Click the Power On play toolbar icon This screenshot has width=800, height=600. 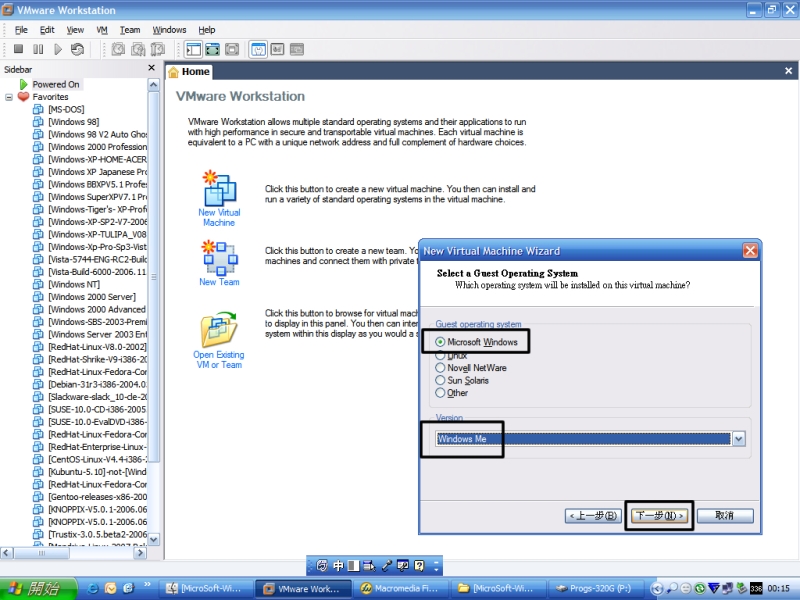[58, 49]
